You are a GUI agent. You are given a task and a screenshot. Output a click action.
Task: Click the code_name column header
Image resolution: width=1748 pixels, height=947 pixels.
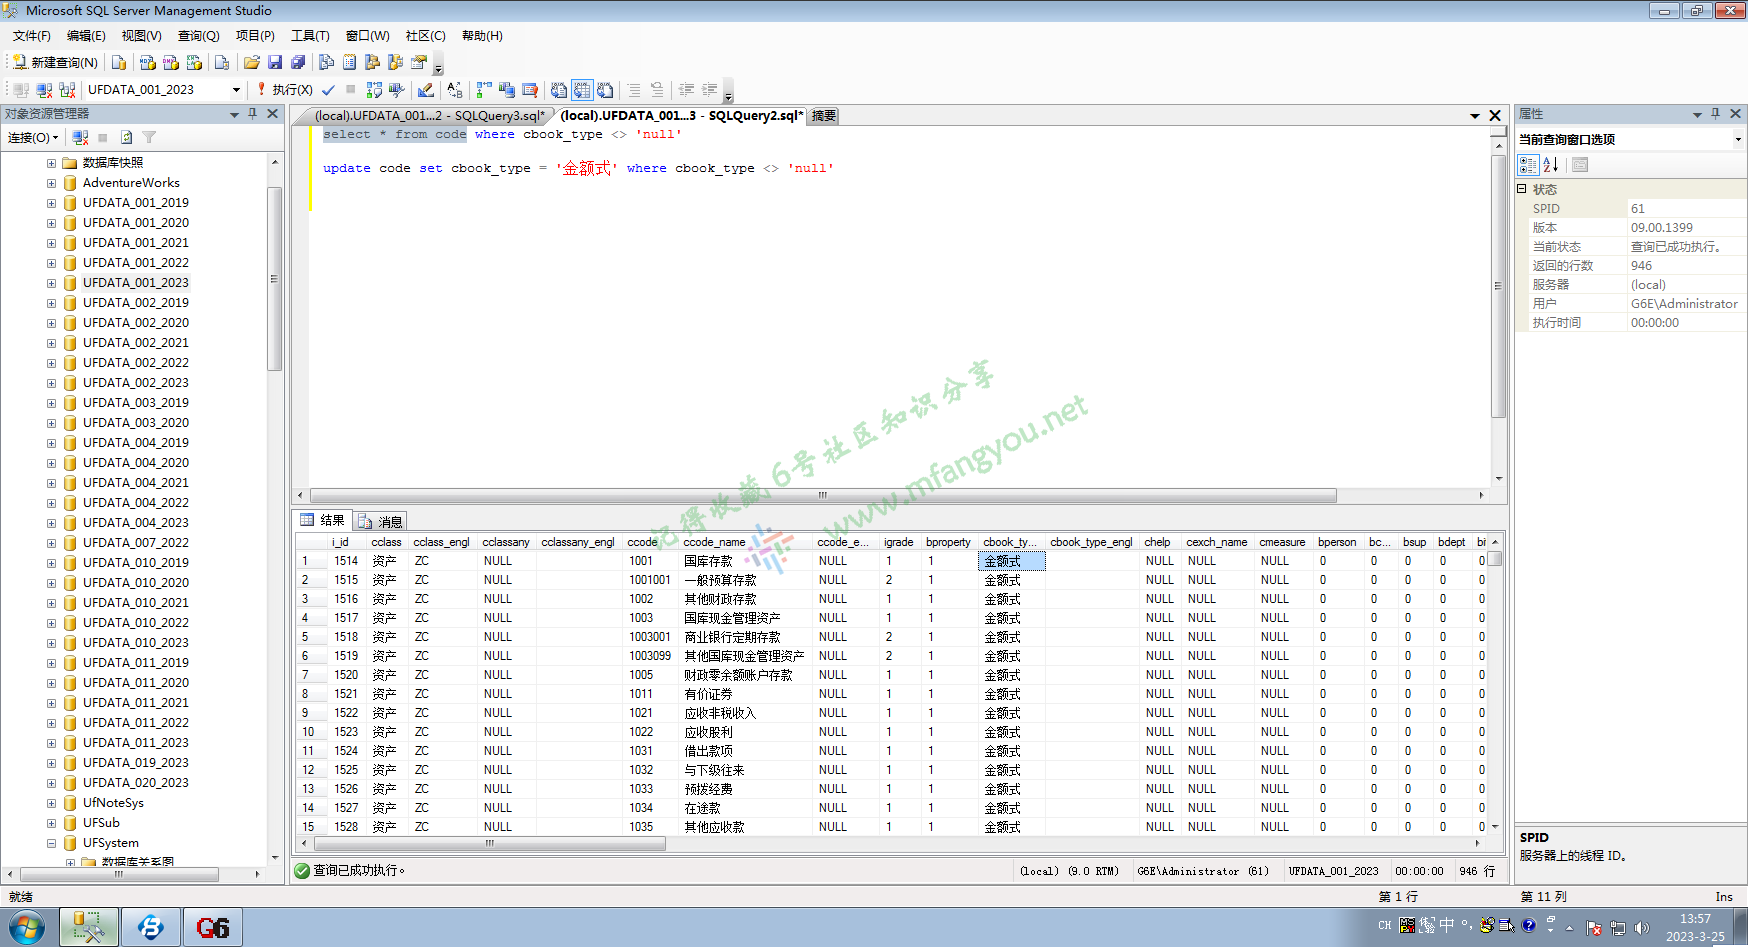click(x=745, y=542)
